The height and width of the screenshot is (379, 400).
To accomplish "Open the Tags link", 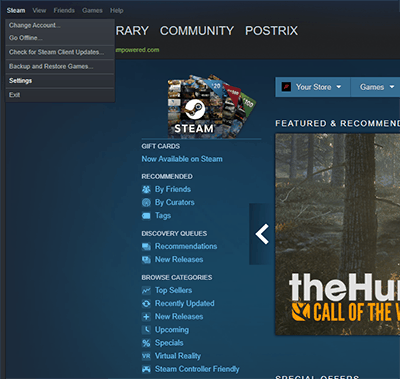I will click(163, 216).
